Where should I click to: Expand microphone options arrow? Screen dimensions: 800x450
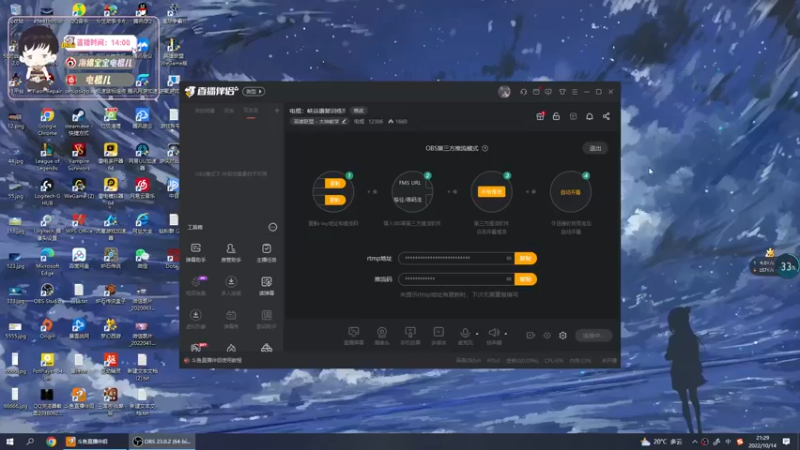[477, 334]
